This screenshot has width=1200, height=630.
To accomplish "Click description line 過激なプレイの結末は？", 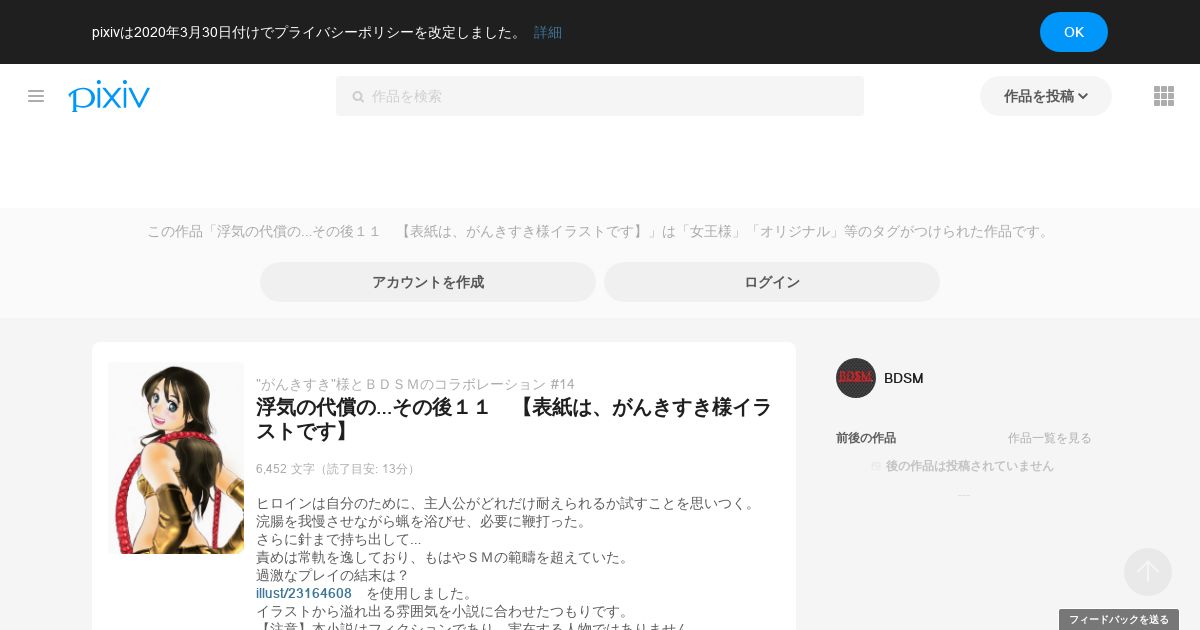I will pyautogui.click(x=333, y=575).
